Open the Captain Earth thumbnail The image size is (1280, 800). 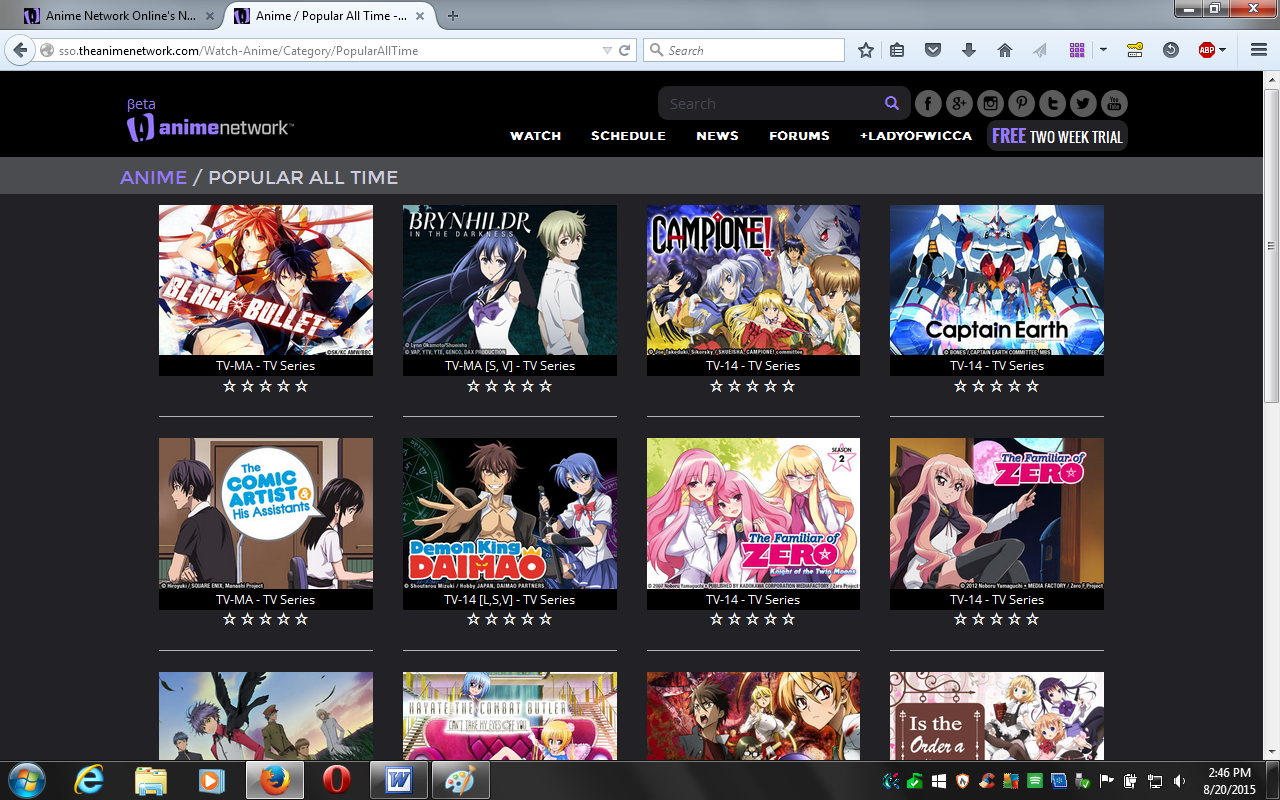(x=997, y=280)
